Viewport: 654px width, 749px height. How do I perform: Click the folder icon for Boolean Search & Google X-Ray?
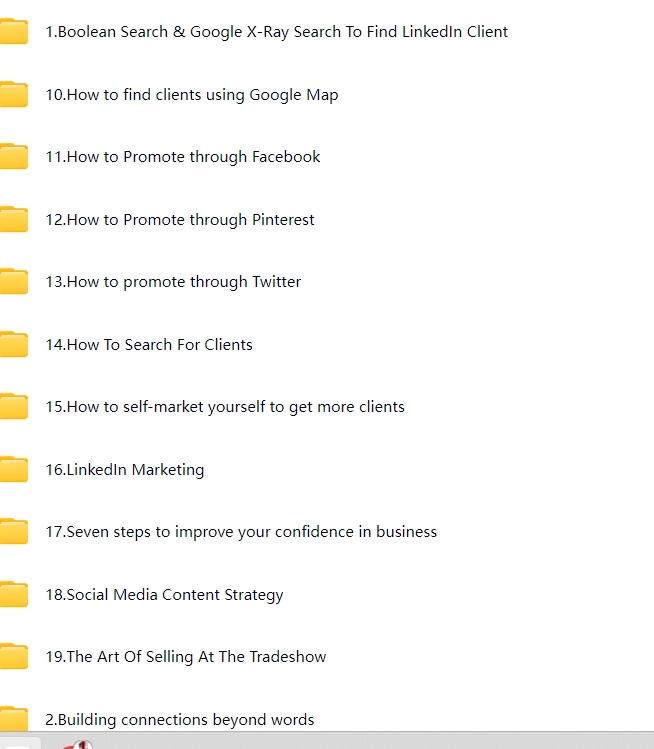tap(13, 32)
